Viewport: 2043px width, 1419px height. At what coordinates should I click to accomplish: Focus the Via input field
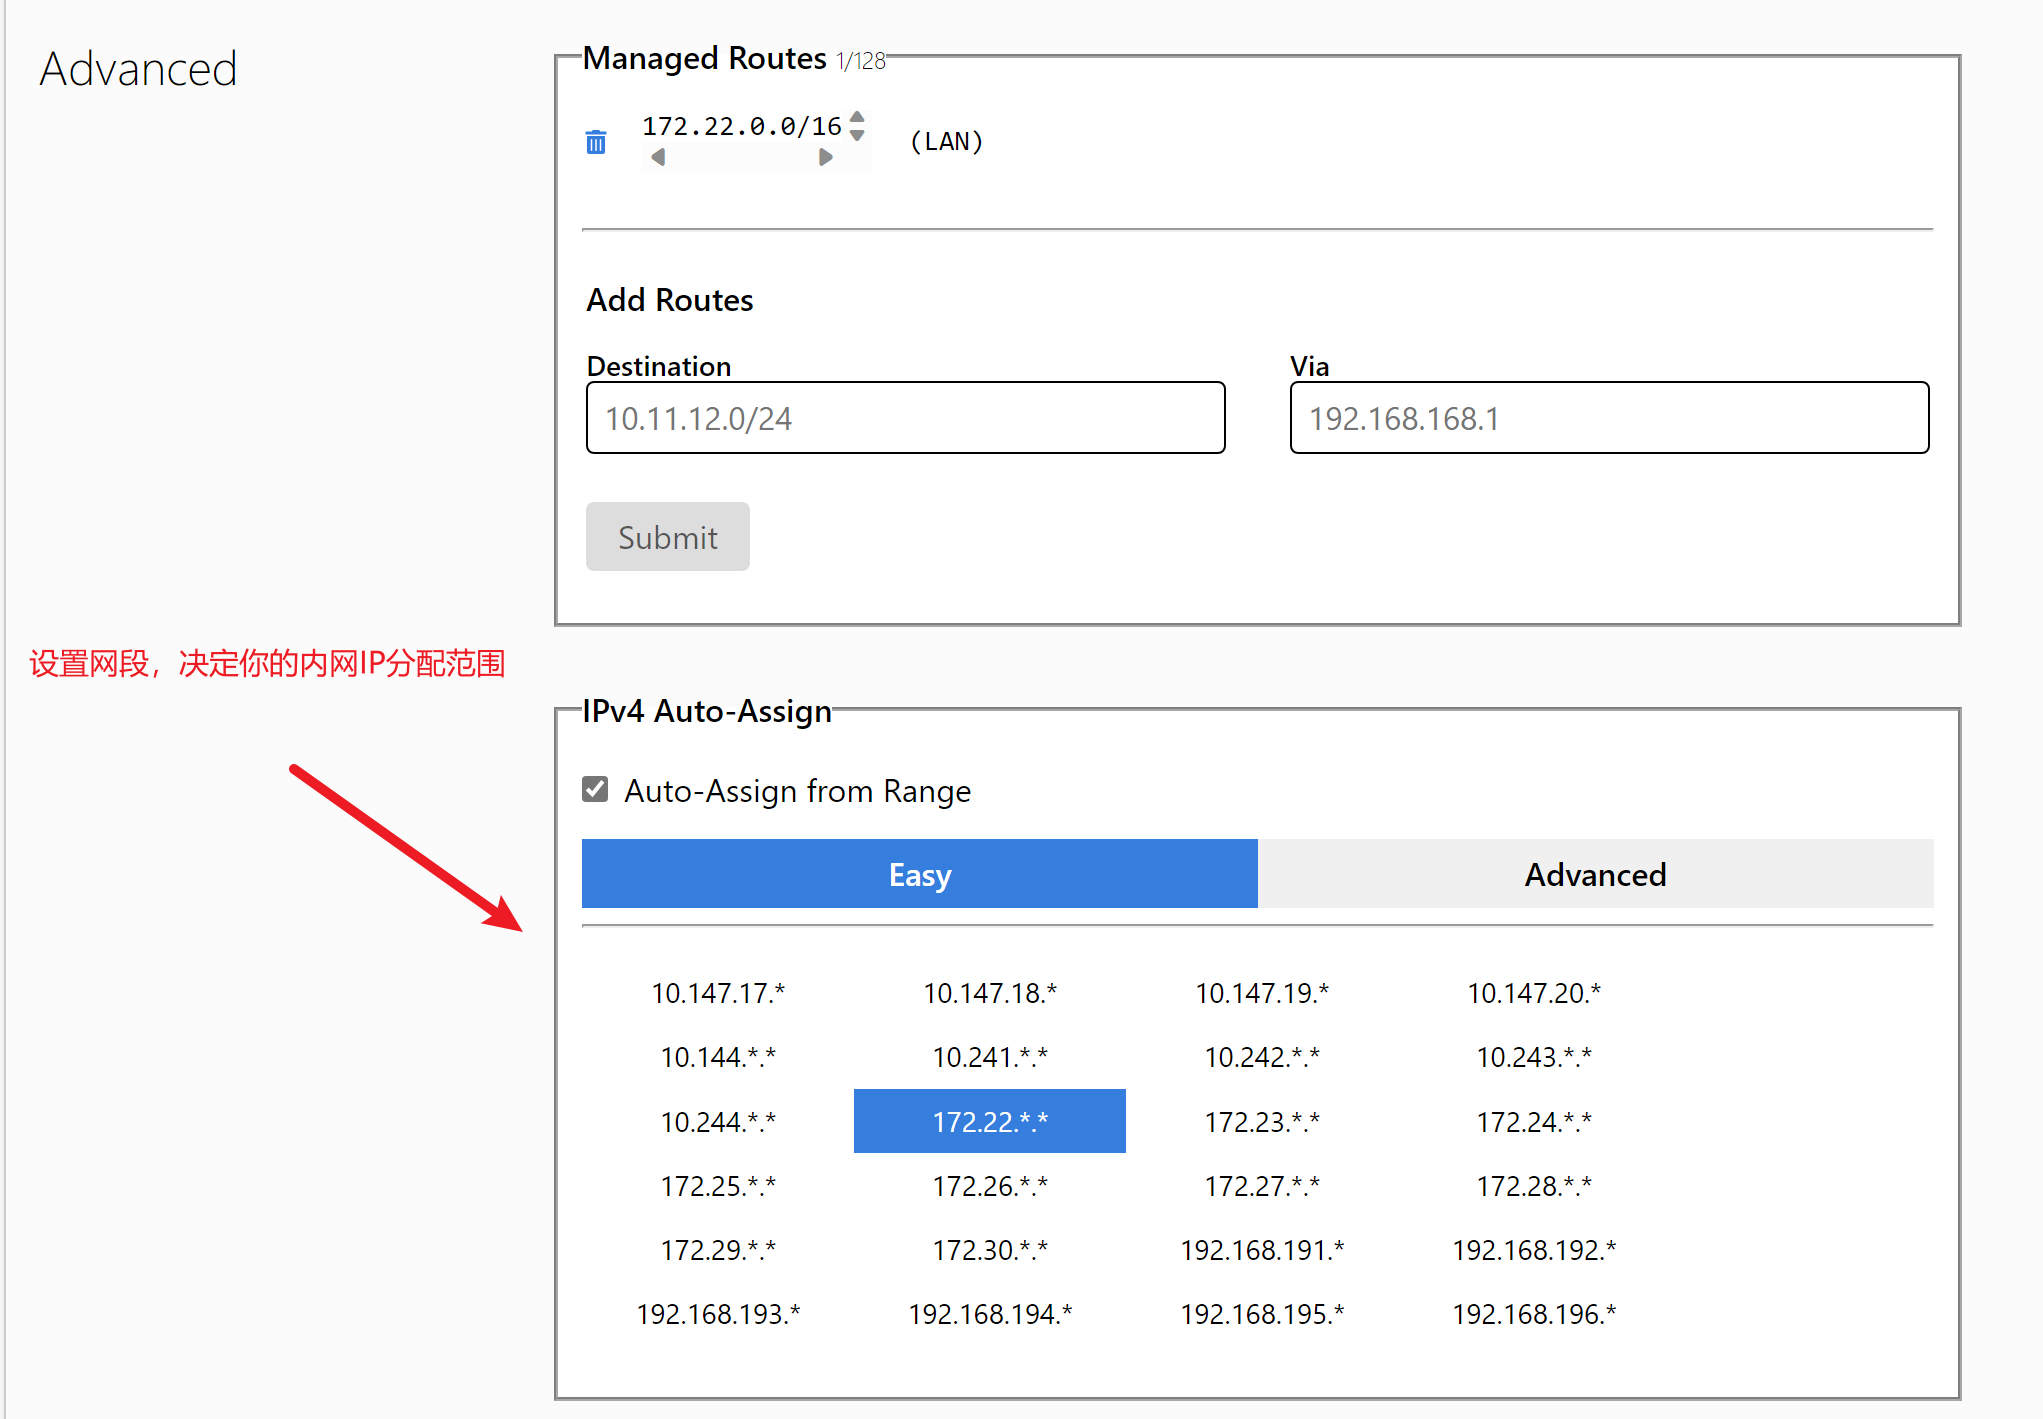click(x=1608, y=418)
